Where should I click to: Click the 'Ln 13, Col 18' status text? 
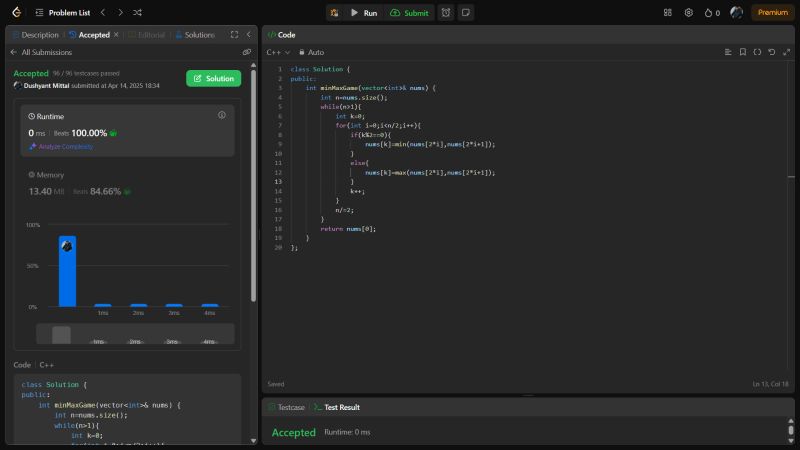pyautogui.click(x=770, y=384)
